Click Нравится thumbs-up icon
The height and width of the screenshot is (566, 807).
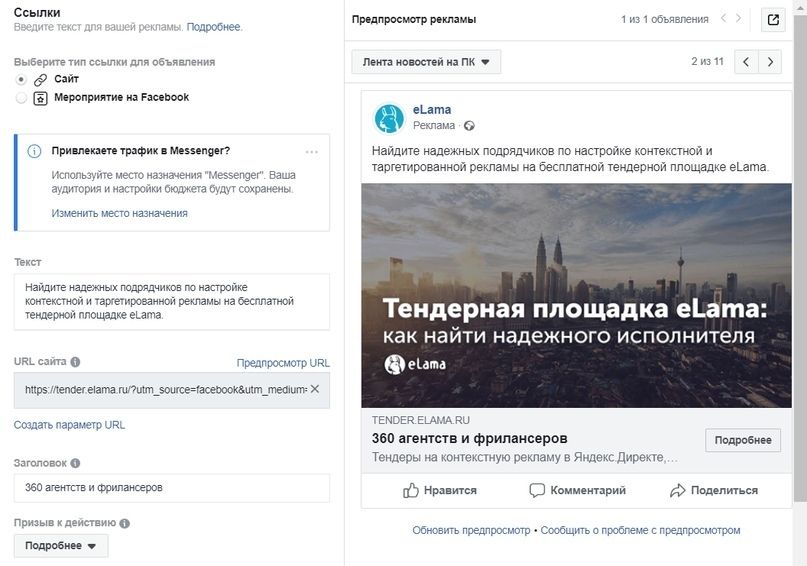point(411,490)
